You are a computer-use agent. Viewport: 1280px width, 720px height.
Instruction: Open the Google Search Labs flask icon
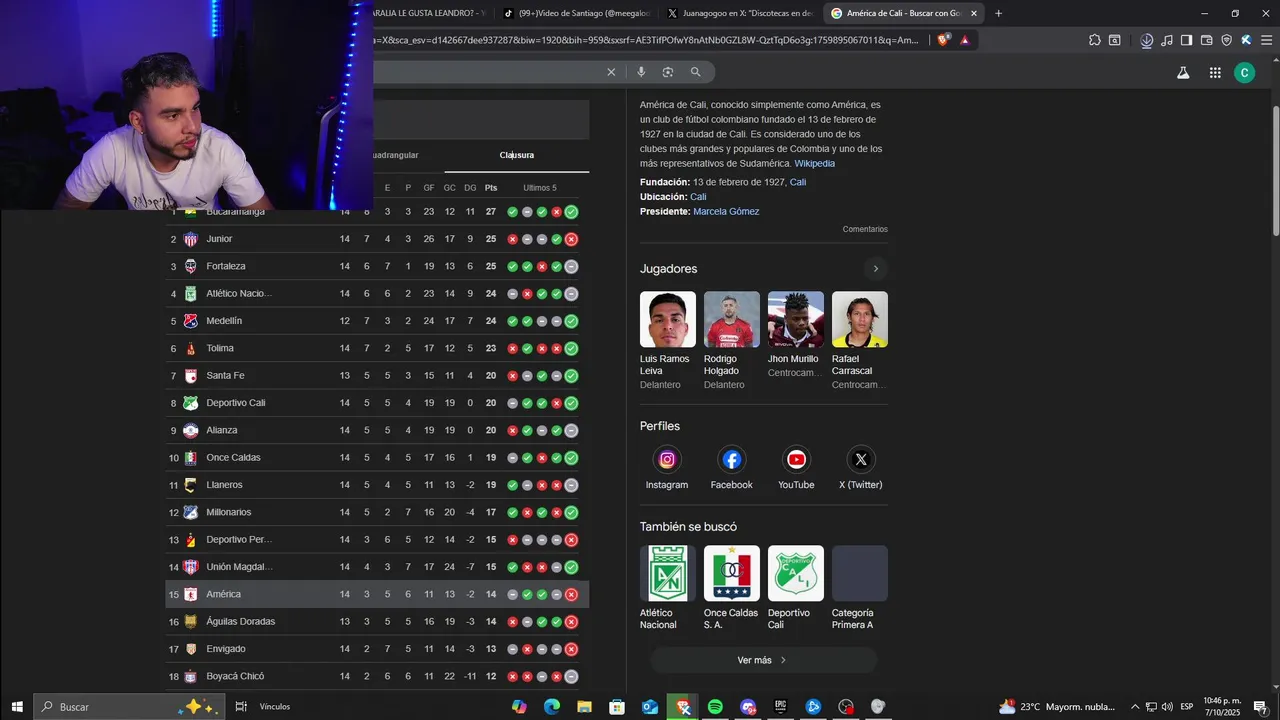click(x=1183, y=72)
